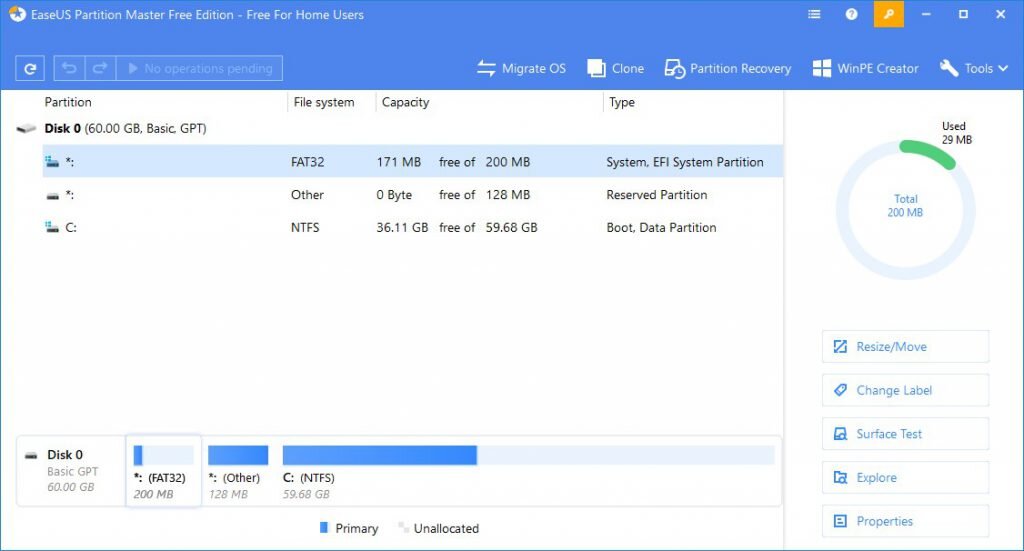This screenshot has height=551, width=1024.
Task: Open the help question mark icon
Action: click(x=852, y=14)
